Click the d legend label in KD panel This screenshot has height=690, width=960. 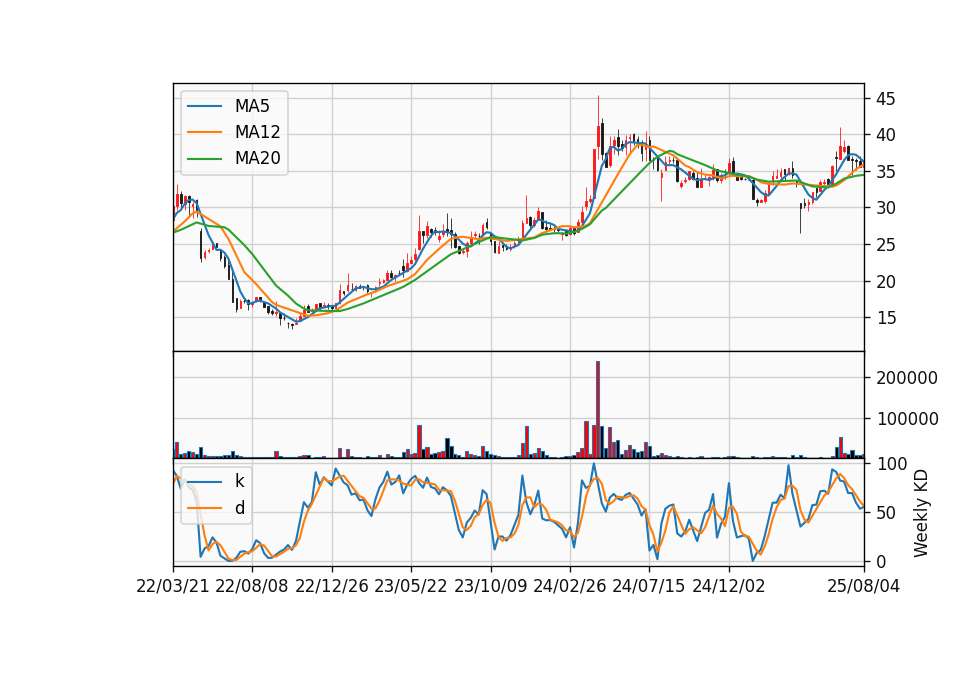click(x=239, y=508)
